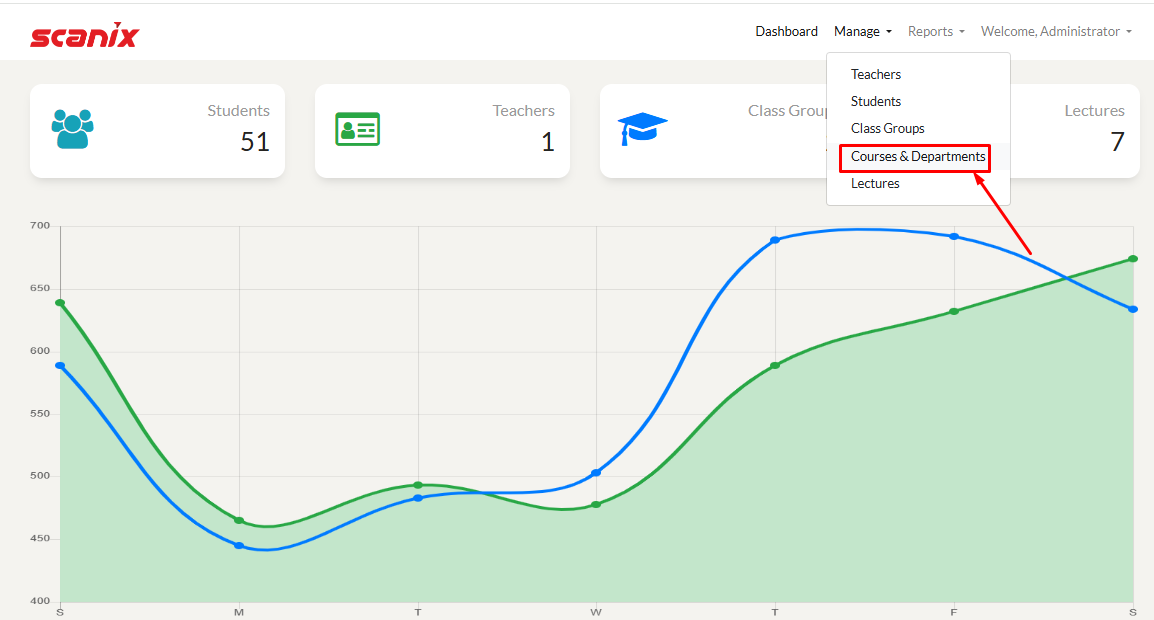Click the Students count card value 51
Viewport: 1154px width, 620px height.
pyautogui.click(x=255, y=142)
